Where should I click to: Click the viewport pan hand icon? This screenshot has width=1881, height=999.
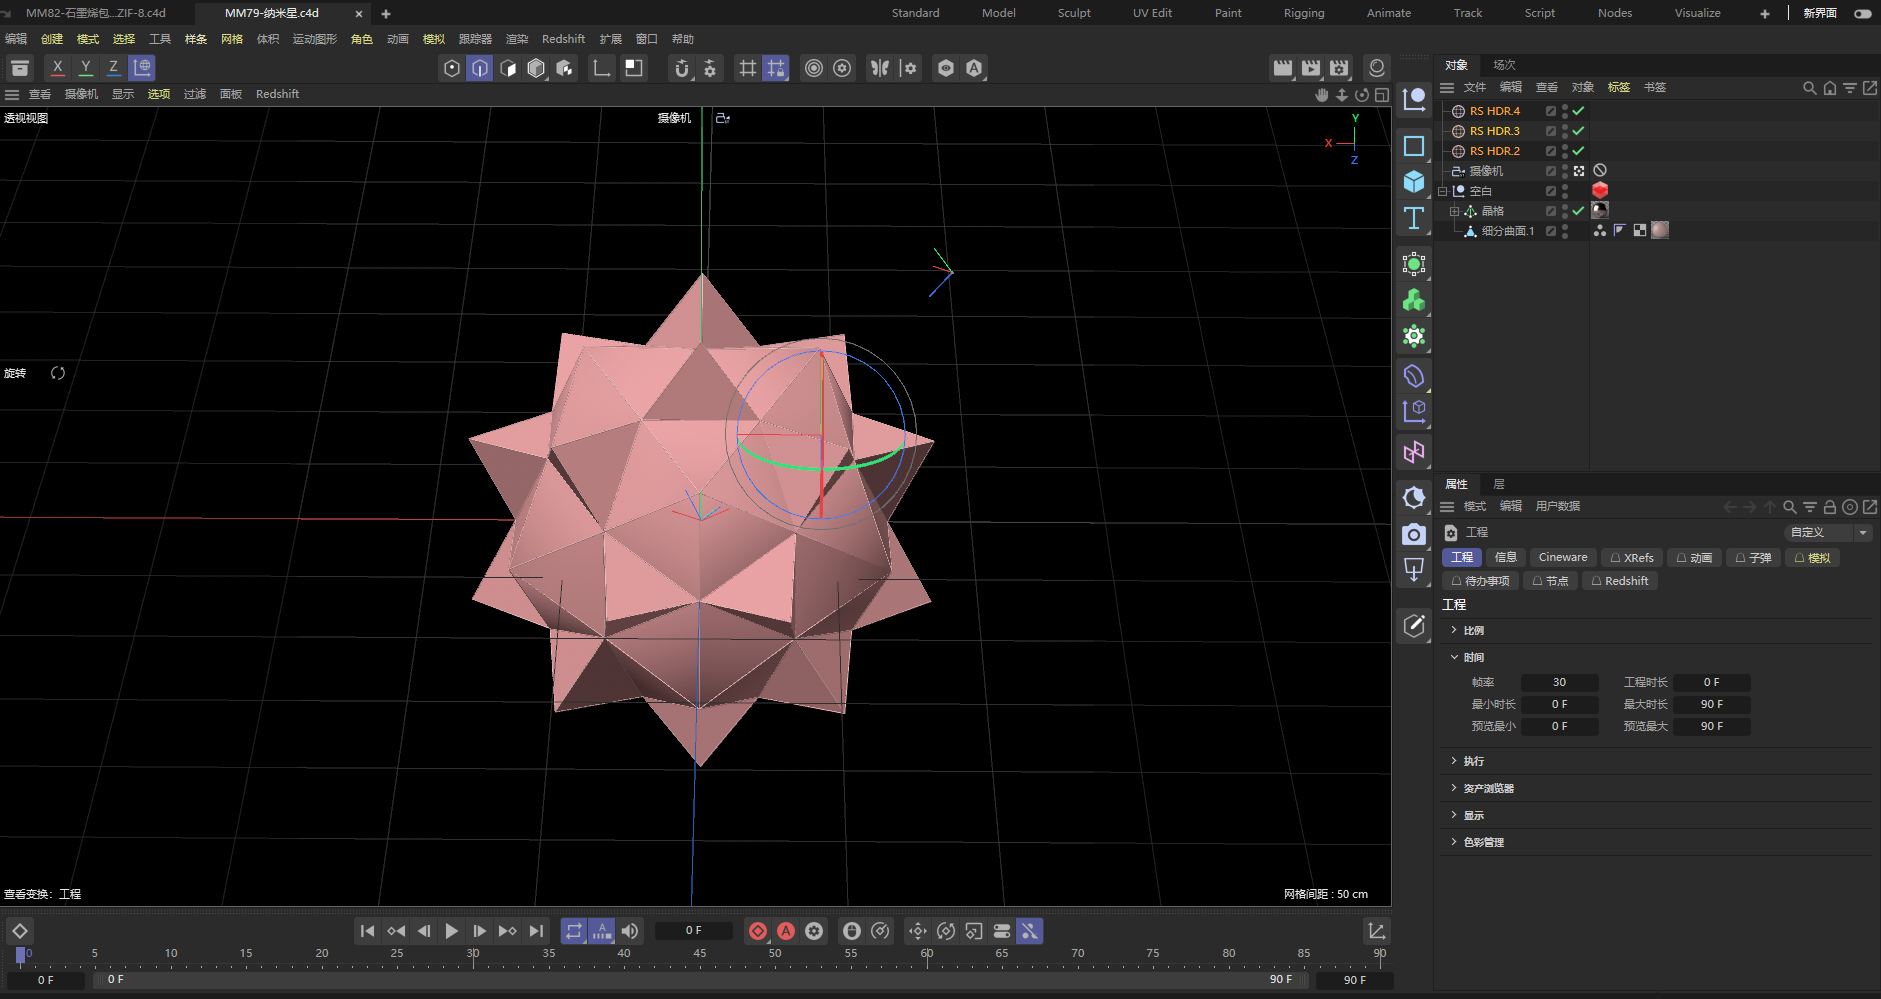click(1322, 95)
